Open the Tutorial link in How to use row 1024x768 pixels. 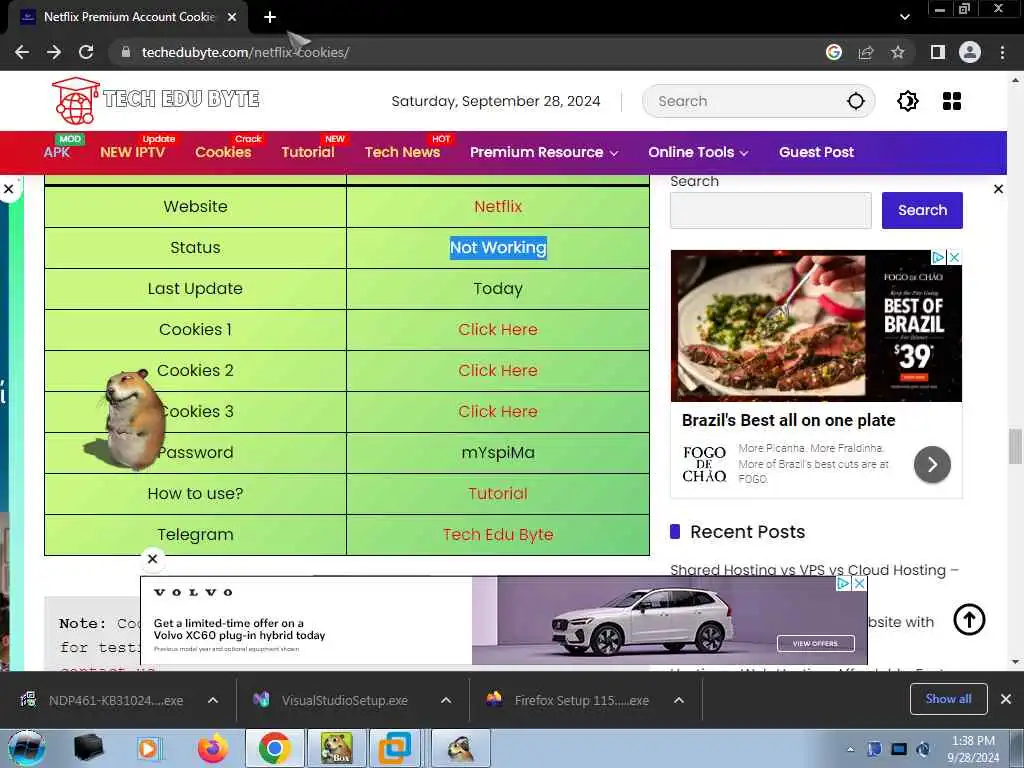[x=498, y=494]
